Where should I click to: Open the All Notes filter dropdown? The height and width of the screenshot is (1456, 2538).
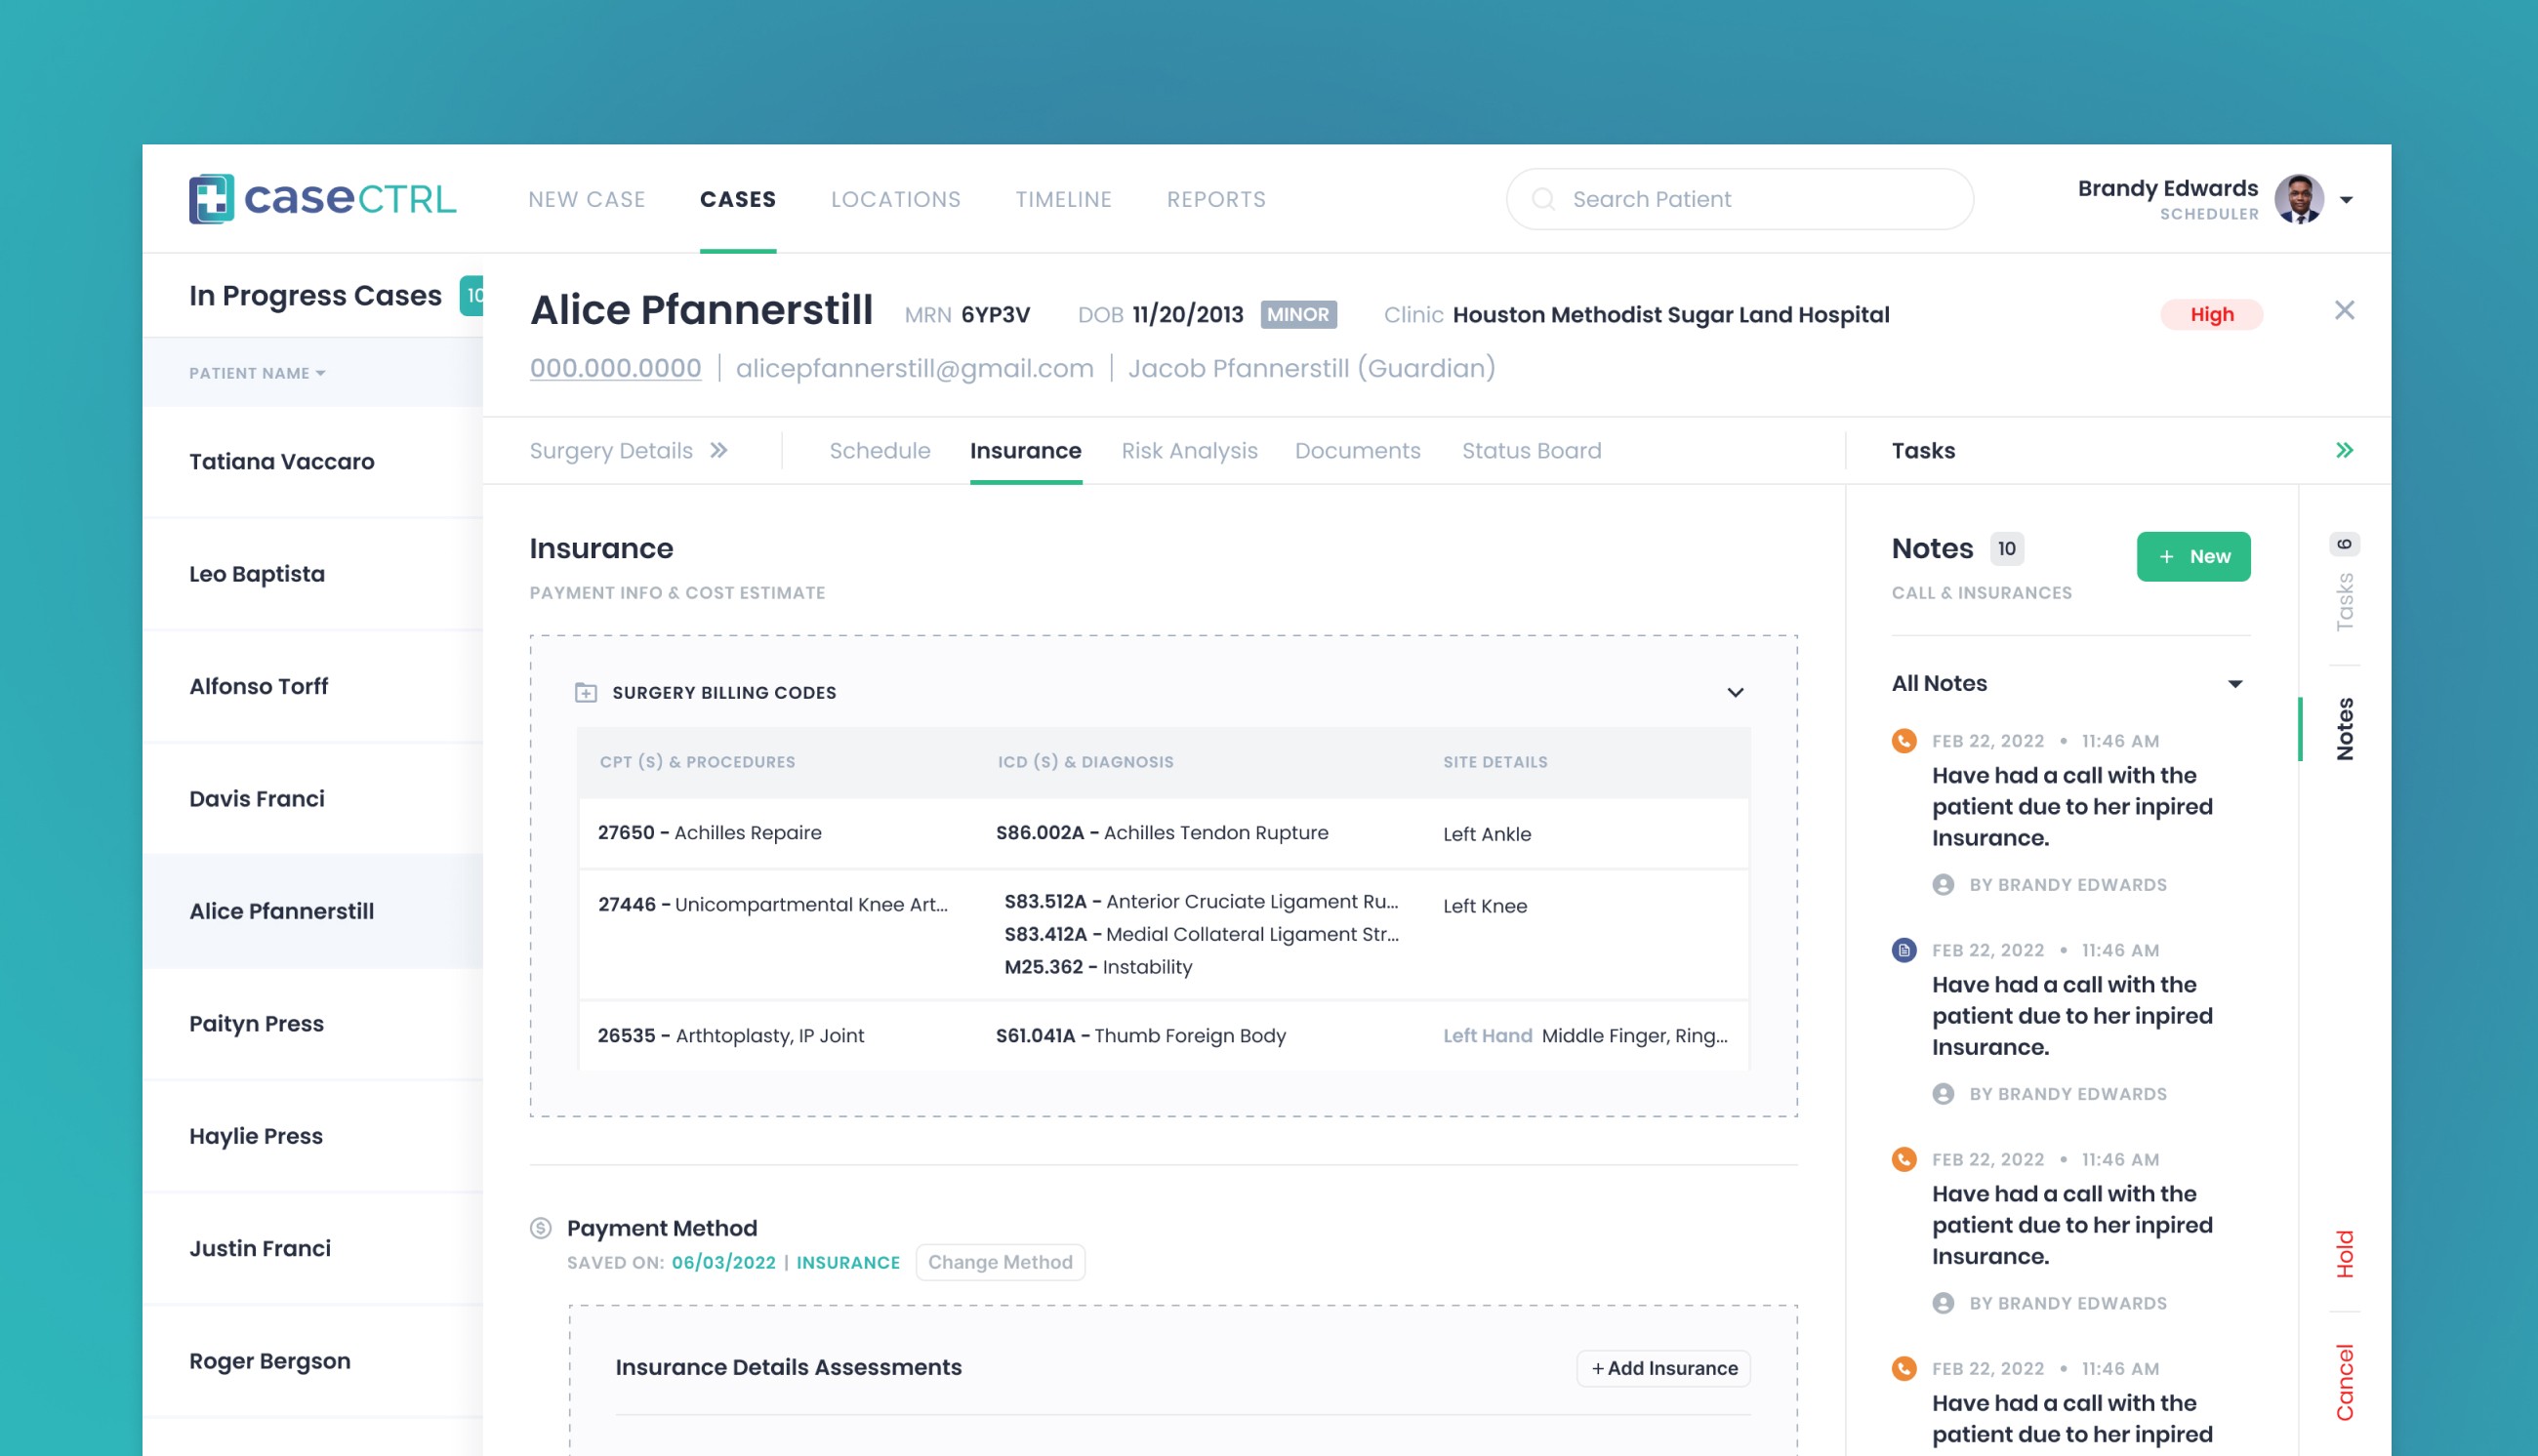[x=2234, y=684]
